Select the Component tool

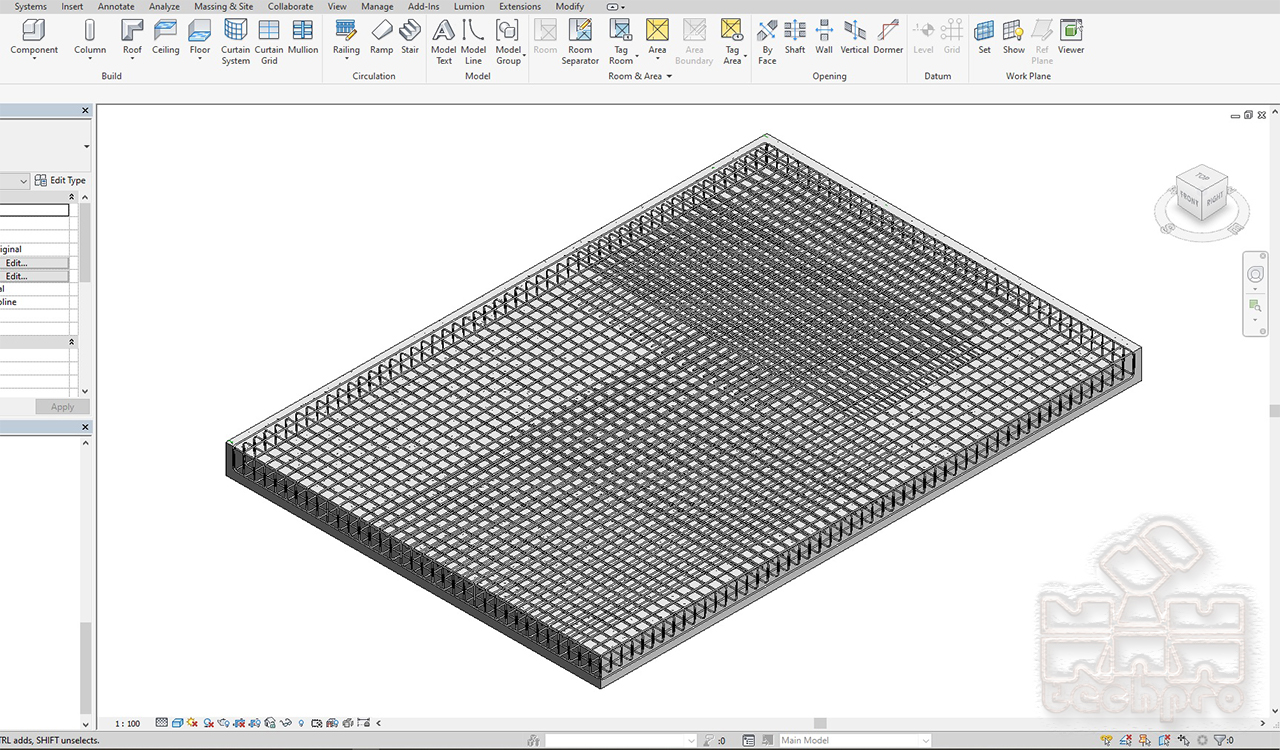pos(34,37)
